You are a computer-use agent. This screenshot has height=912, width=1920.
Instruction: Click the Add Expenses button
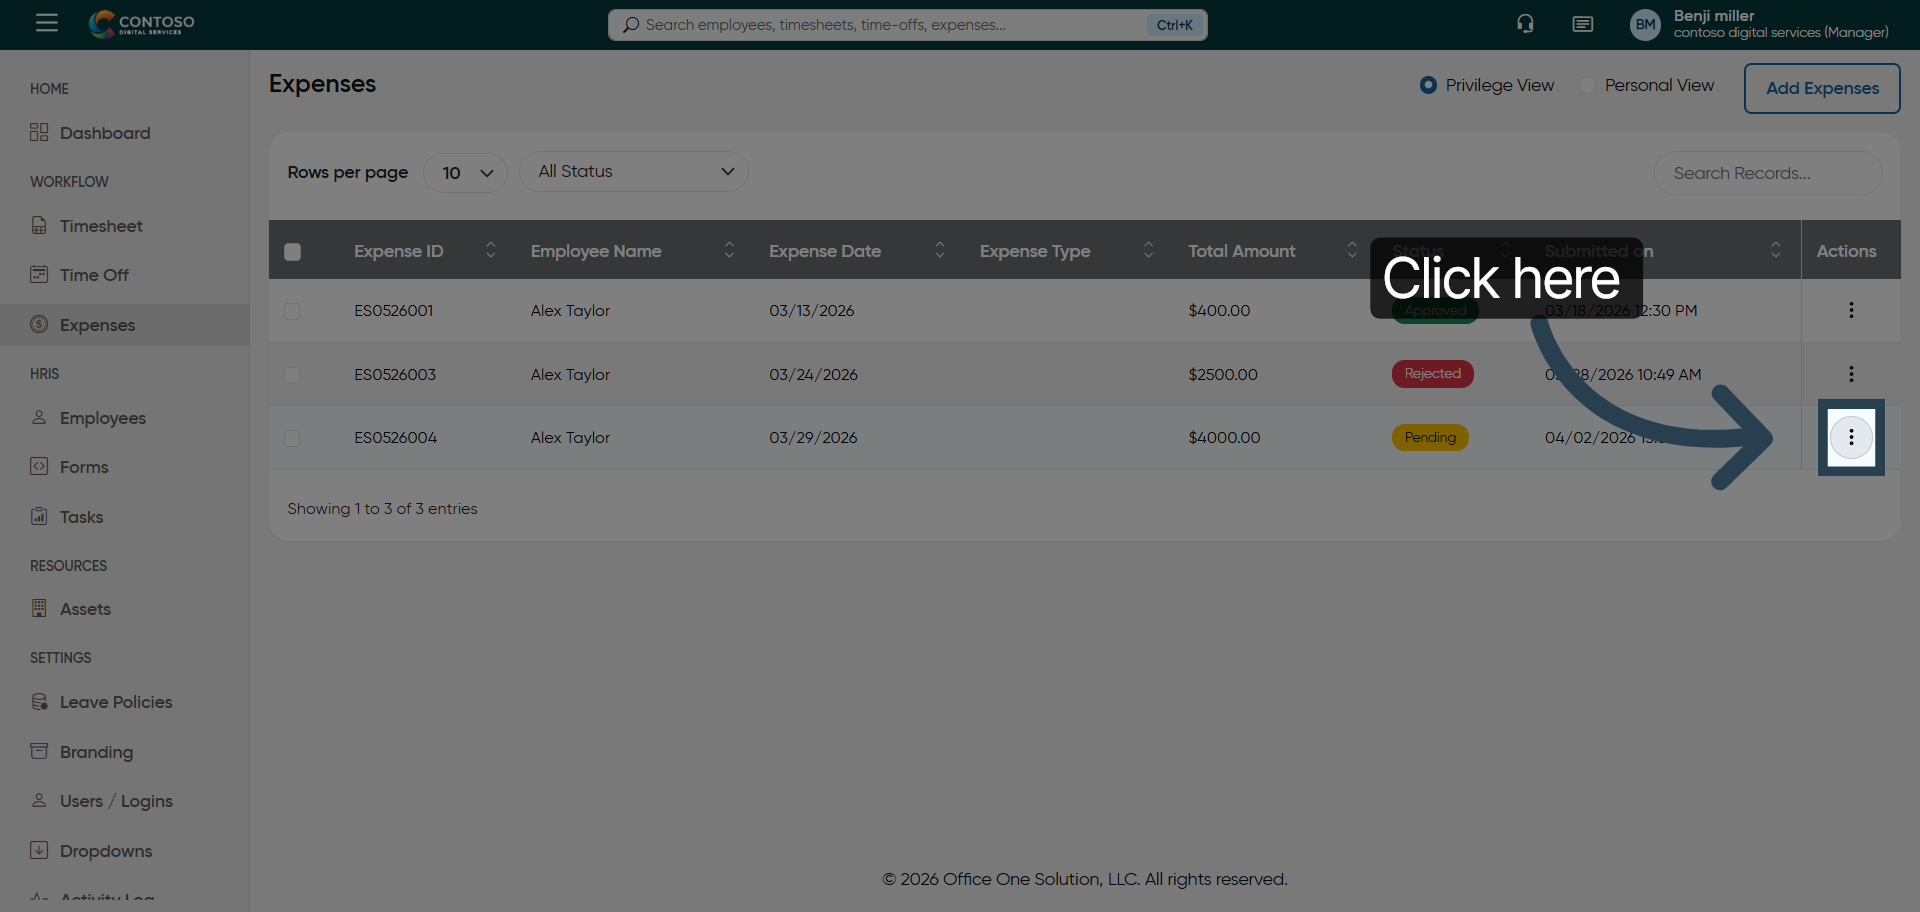1821,88
